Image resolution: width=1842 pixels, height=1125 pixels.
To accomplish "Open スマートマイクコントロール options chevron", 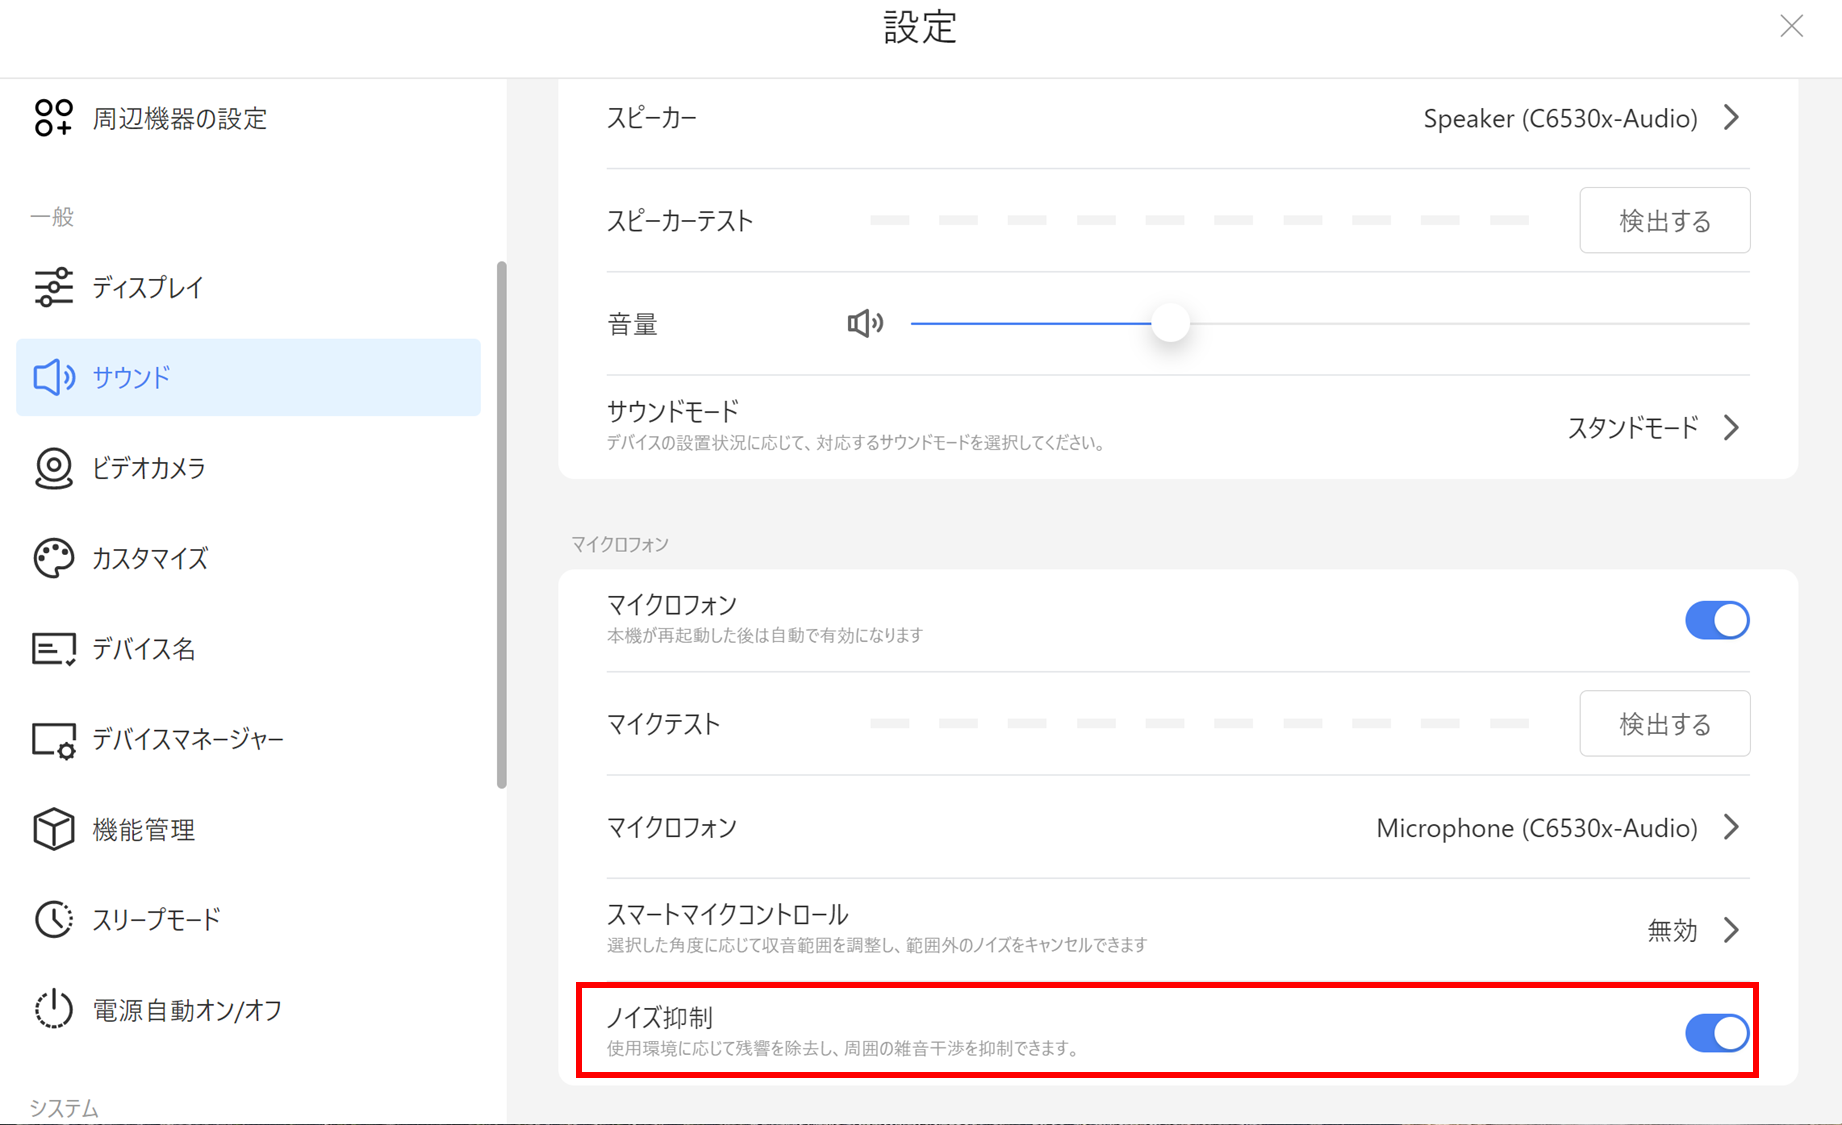I will click(x=1732, y=930).
